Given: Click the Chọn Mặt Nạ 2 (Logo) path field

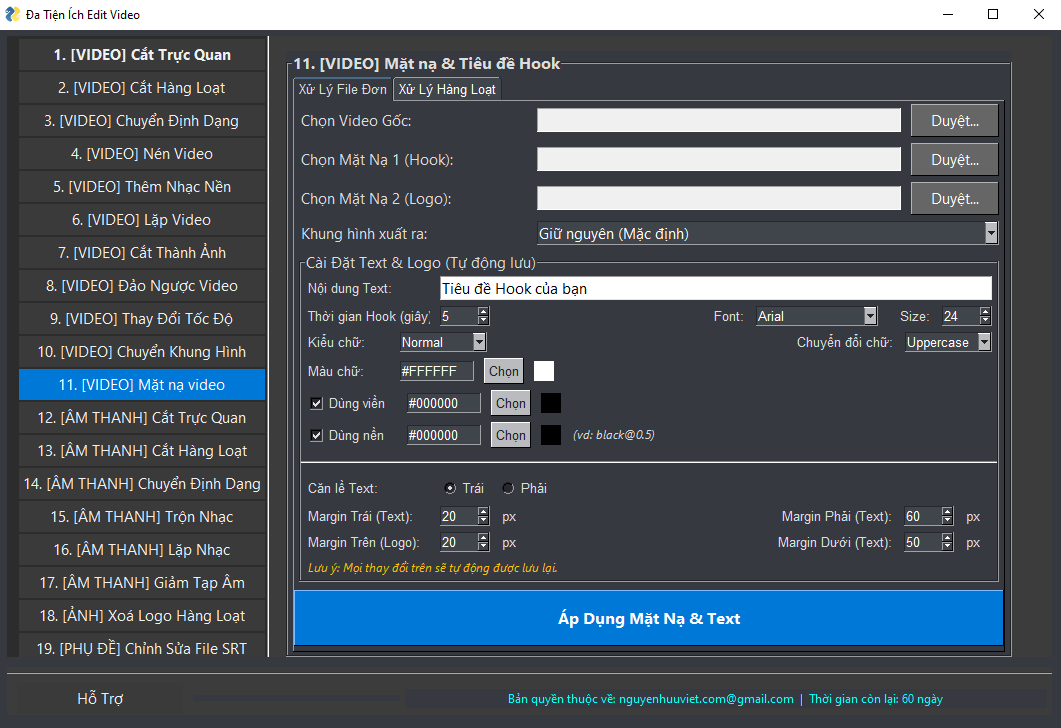Looking at the screenshot, I should click(719, 199).
